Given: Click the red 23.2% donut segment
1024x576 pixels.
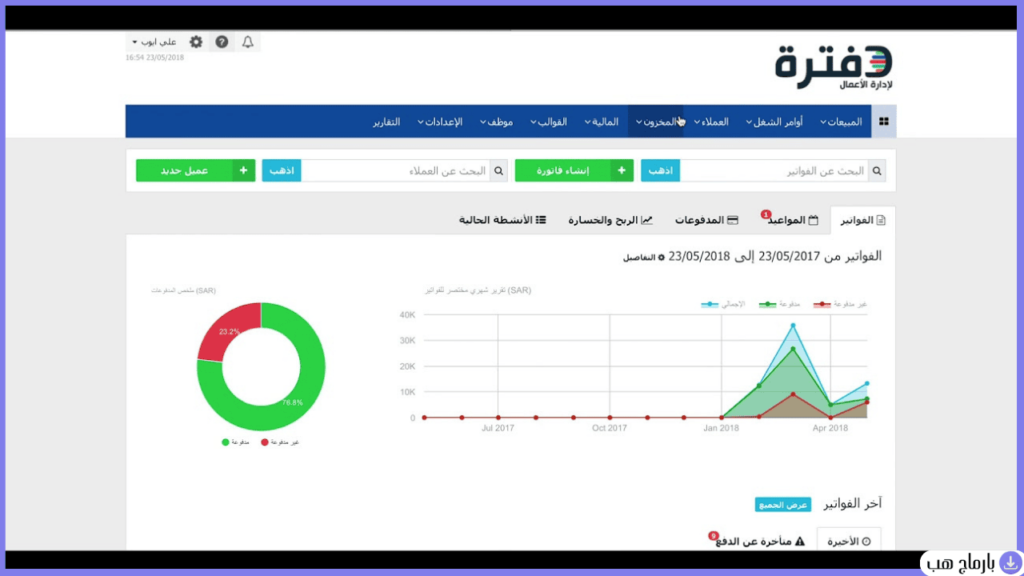Looking at the screenshot, I should point(227,332).
